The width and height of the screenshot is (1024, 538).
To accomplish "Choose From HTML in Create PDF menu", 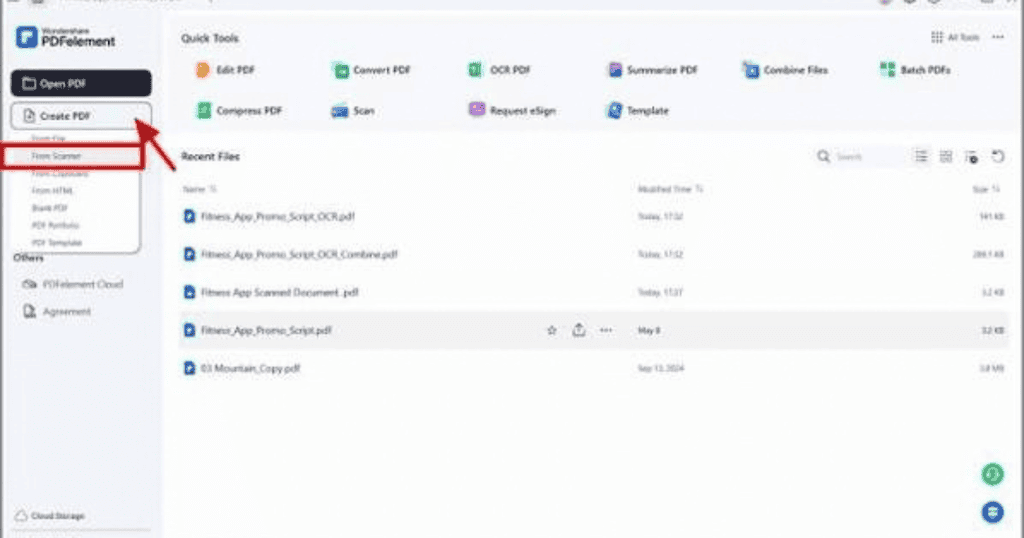I will pos(52,191).
